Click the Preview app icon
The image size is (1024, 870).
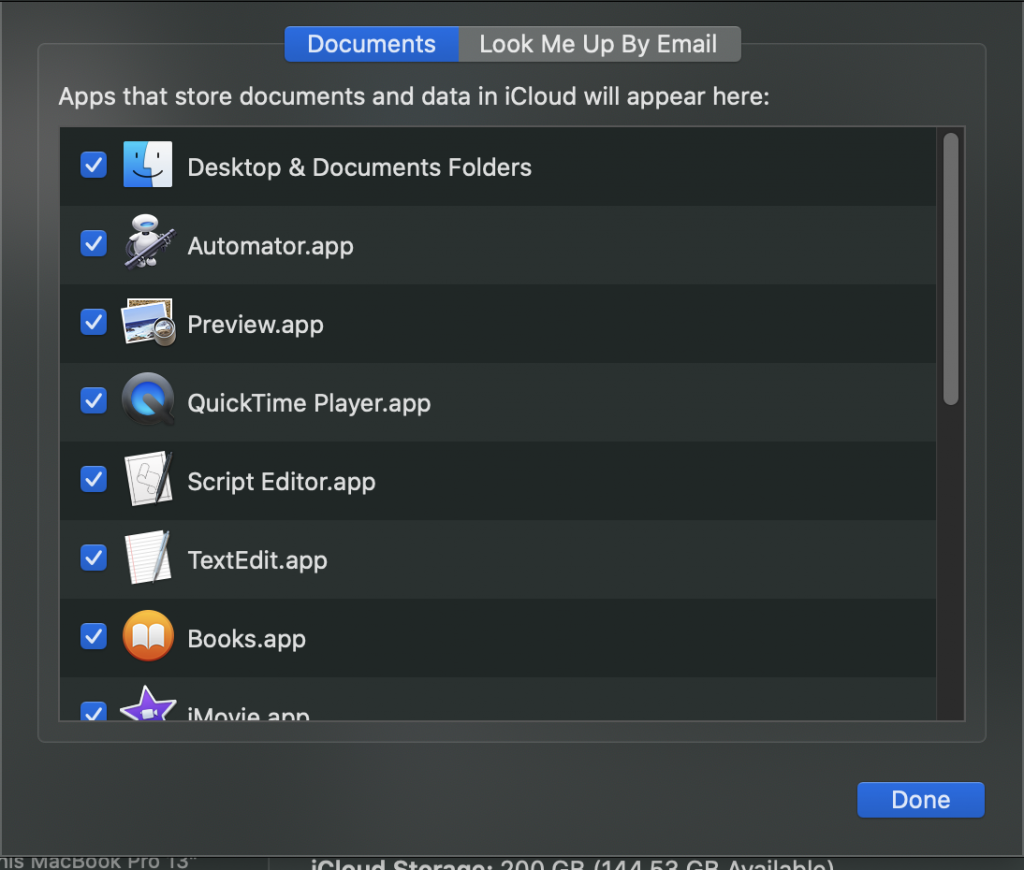point(148,322)
